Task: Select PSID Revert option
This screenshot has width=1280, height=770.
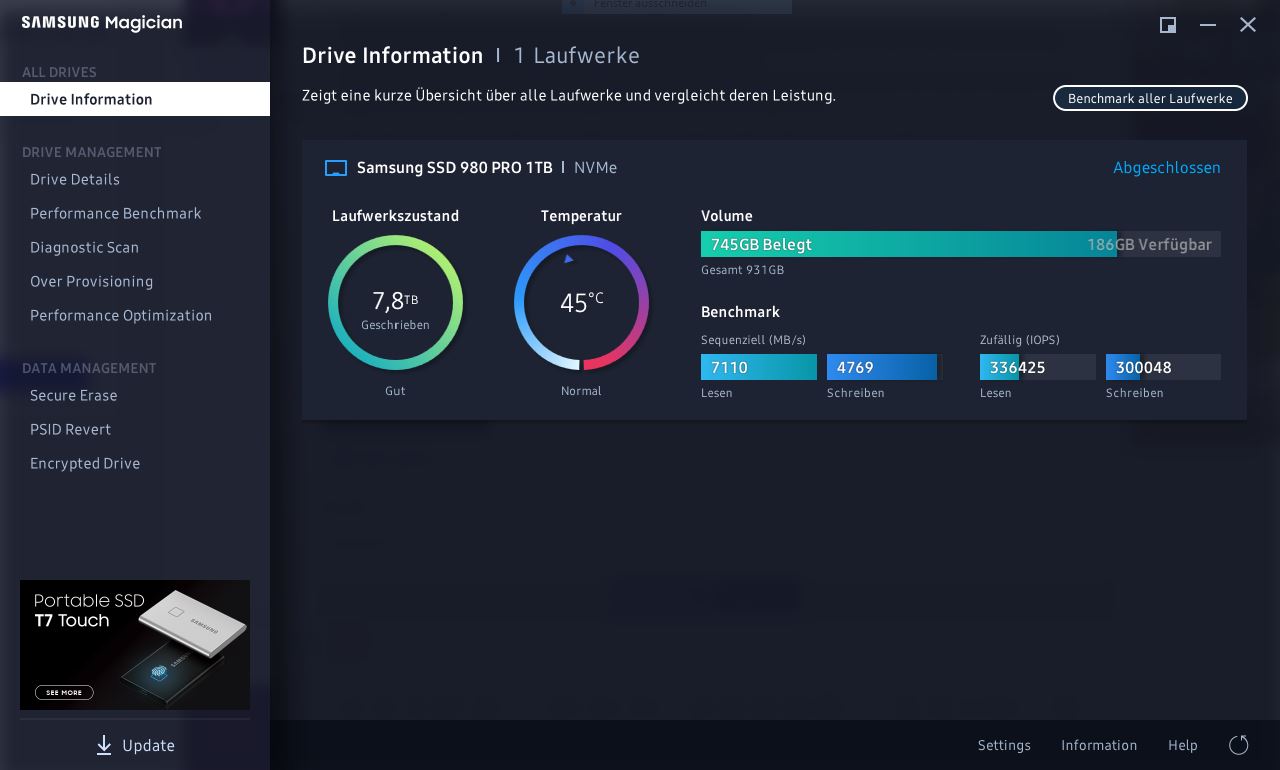Action: [x=70, y=430]
